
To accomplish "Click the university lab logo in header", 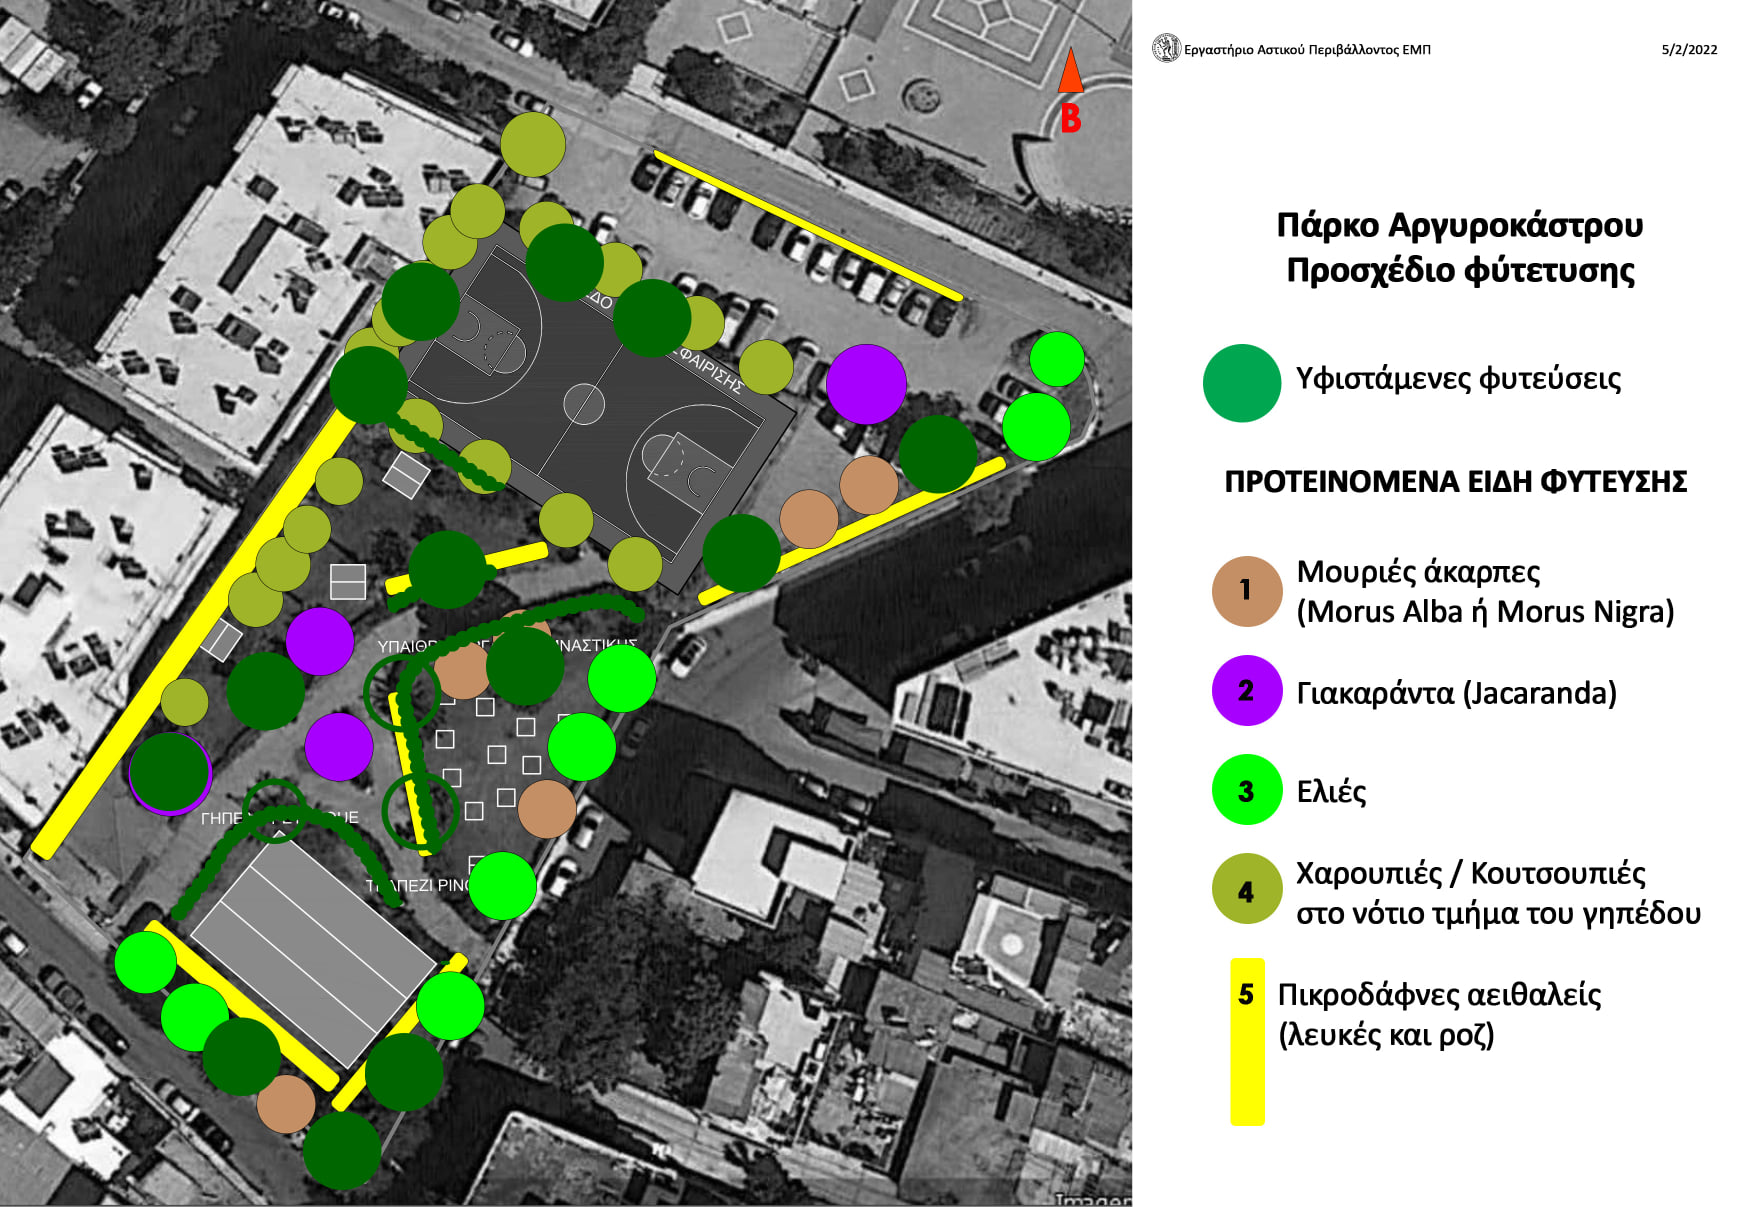I will 1165,48.
